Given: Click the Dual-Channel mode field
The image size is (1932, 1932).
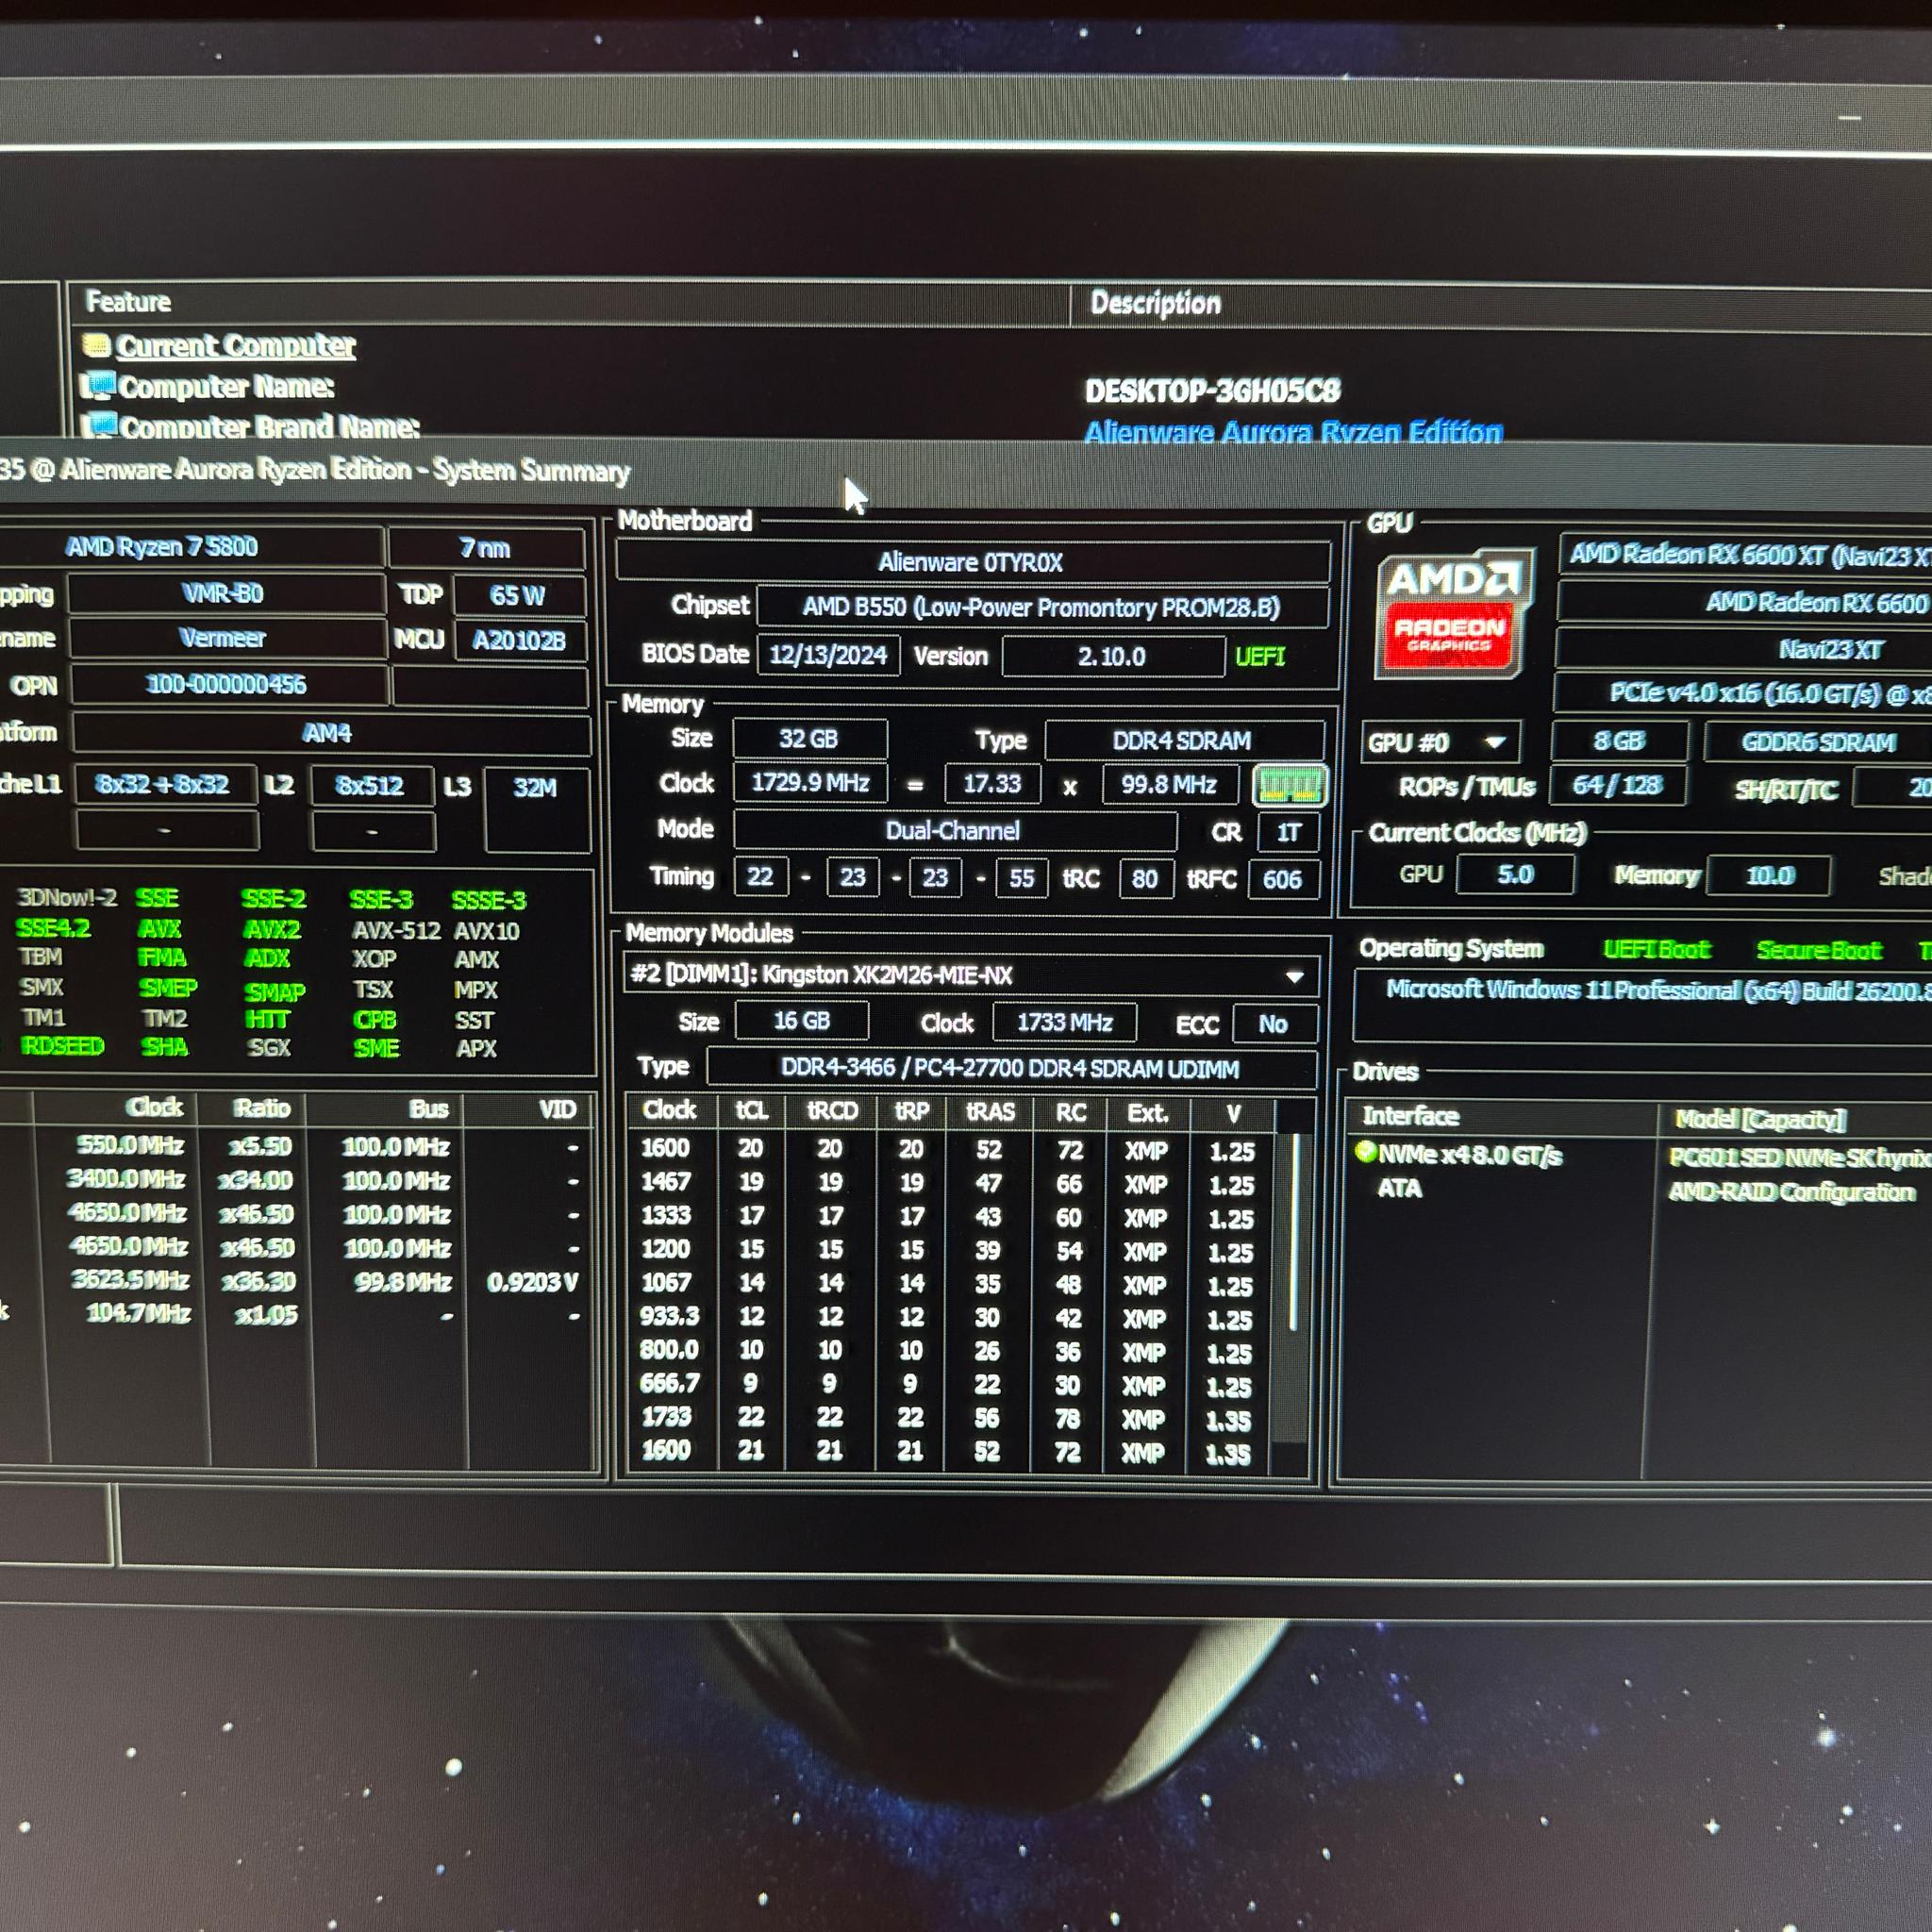Looking at the screenshot, I should (954, 831).
